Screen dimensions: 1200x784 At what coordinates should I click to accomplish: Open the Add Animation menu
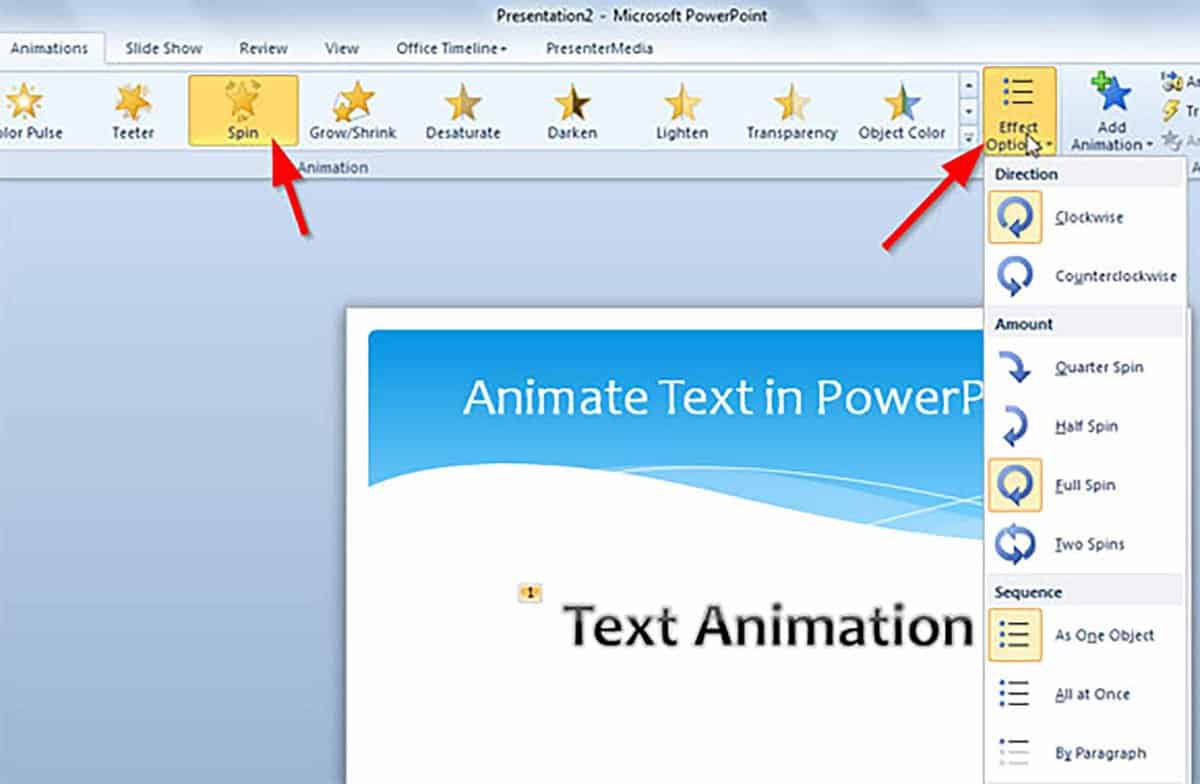1112,112
